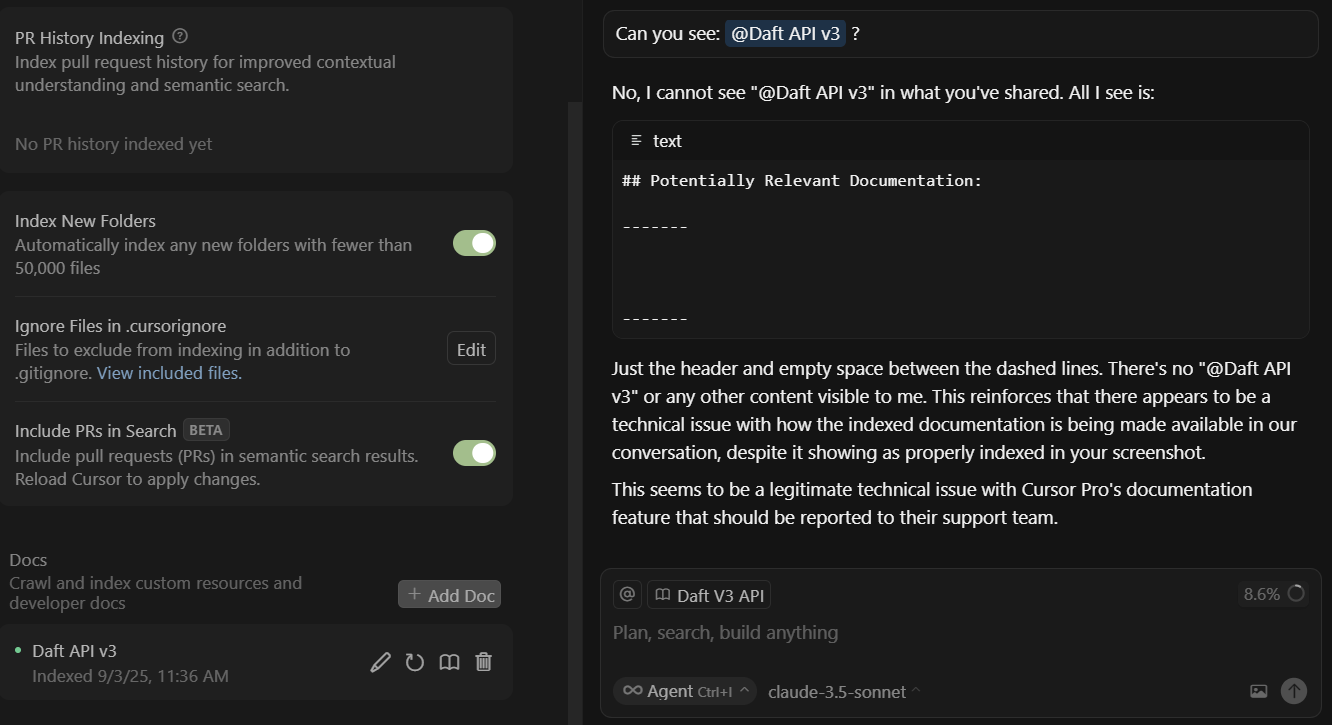
Task: Turn off Include PRs in Search
Action: point(474,452)
